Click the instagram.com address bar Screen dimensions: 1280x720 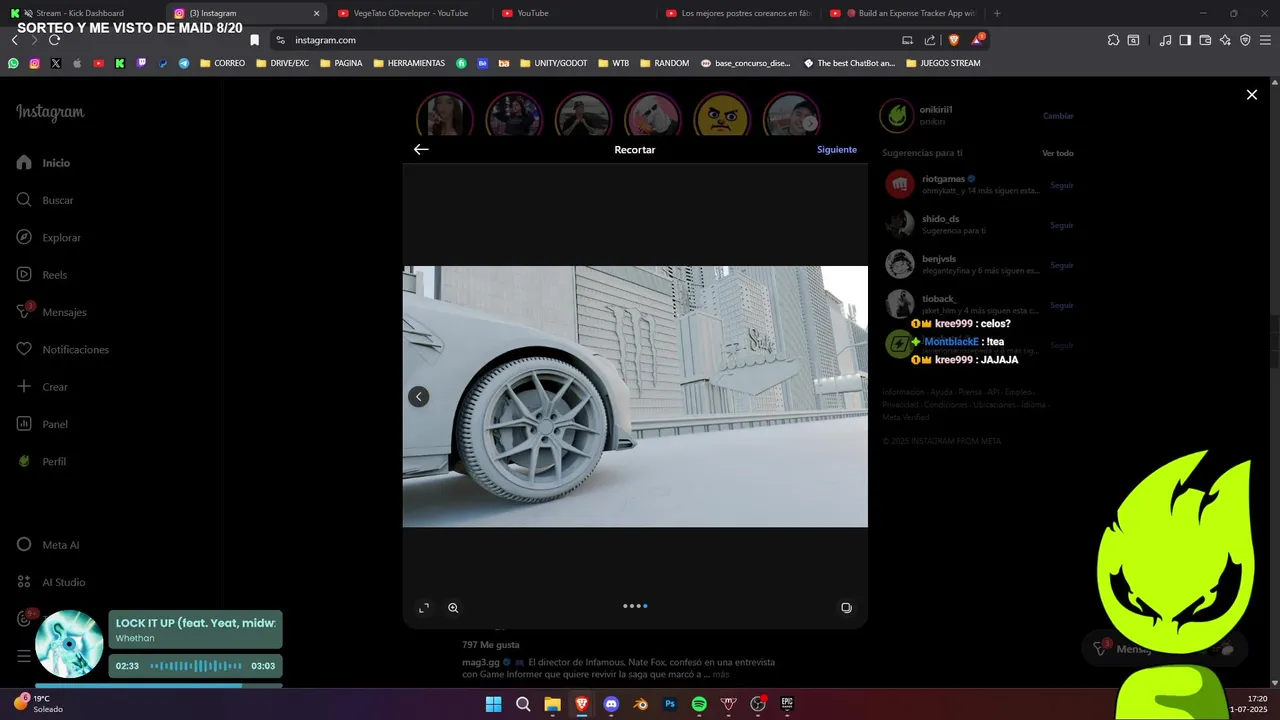tap(590, 40)
